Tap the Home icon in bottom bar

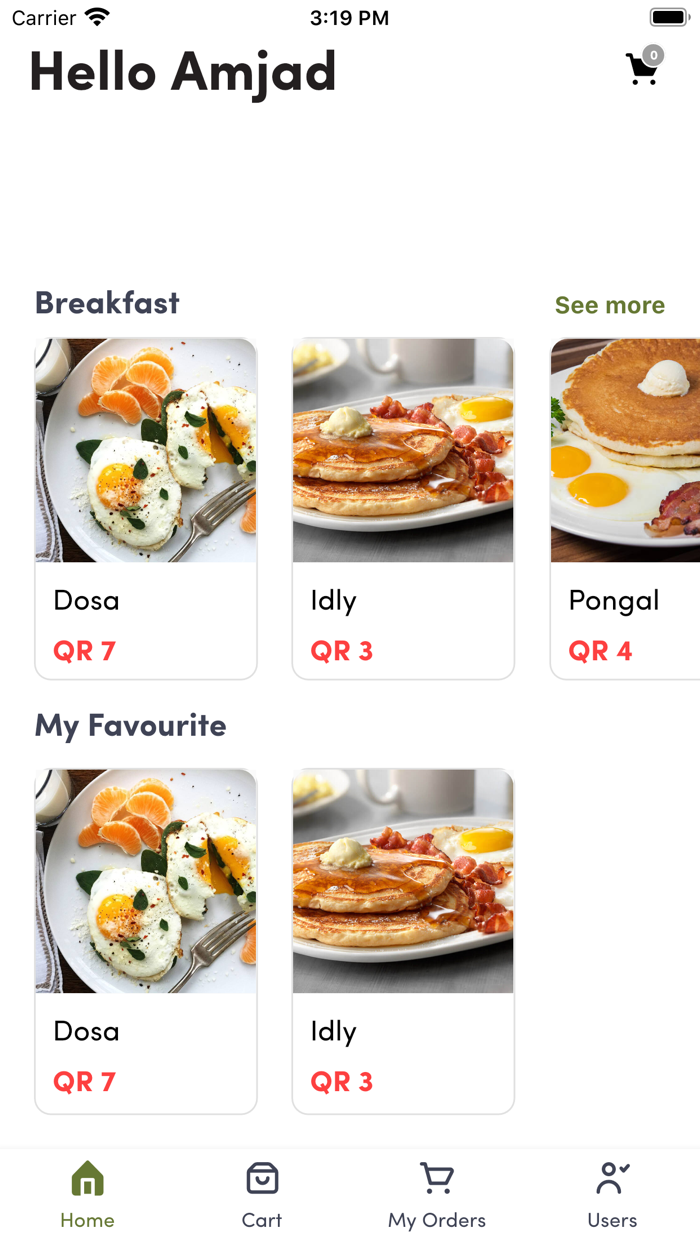point(87,1179)
